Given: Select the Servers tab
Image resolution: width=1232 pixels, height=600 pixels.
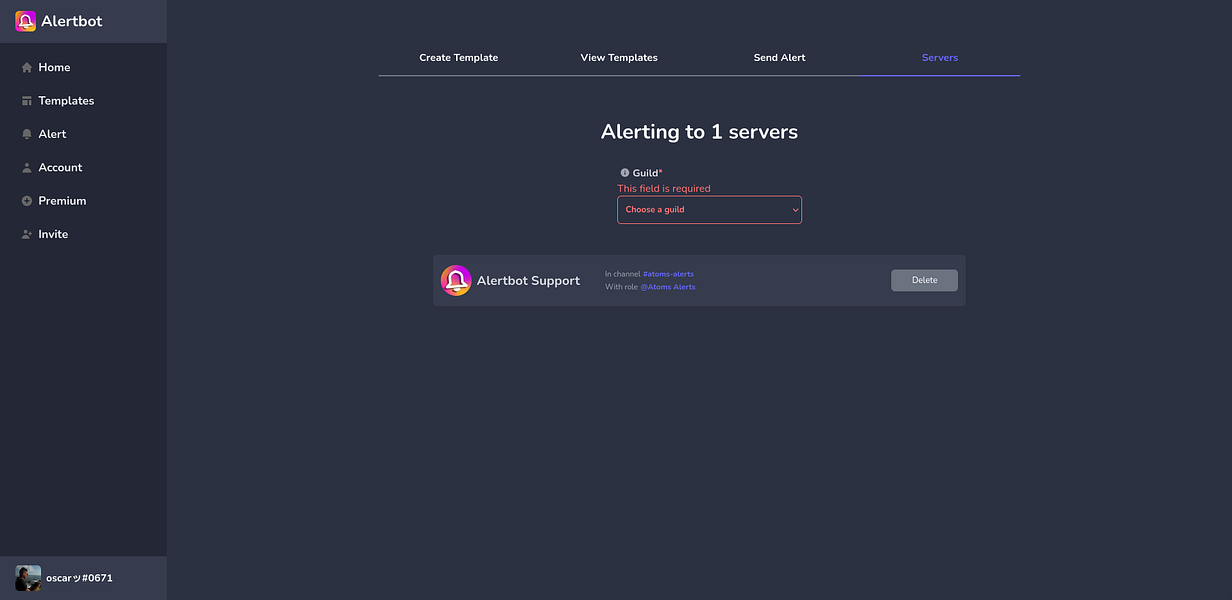Looking at the screenshot, I should [939, 57].
